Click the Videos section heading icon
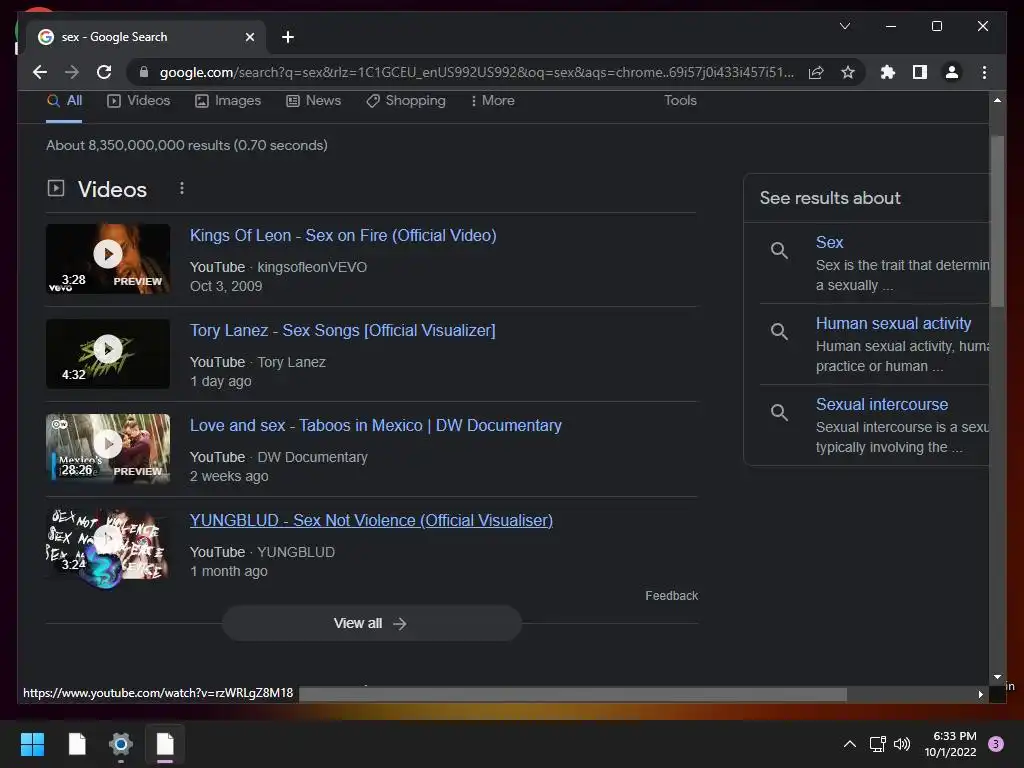The width and height of the screenshot is (1024, 768). pyautogui.click(x=56, y=189)
